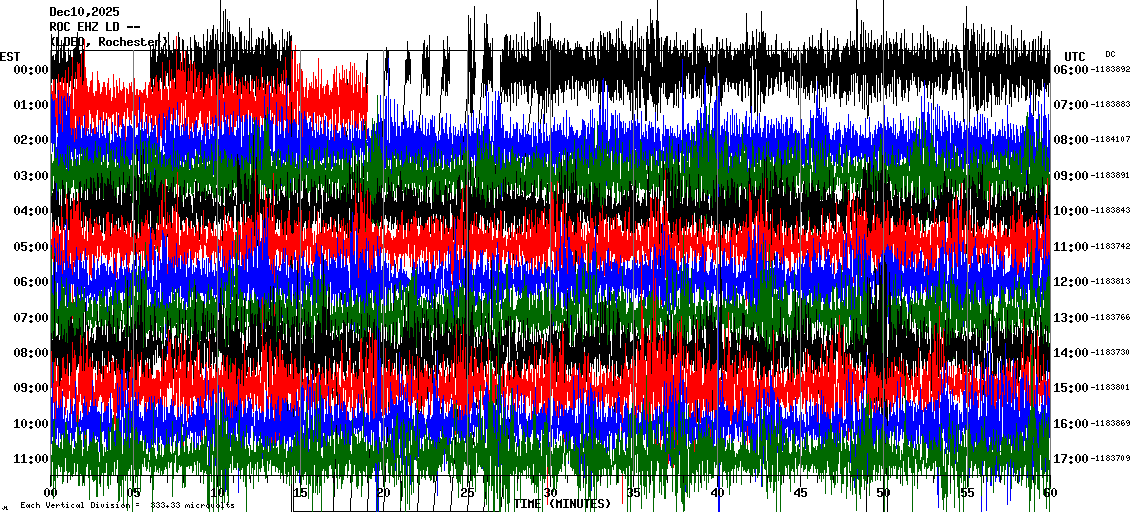Click the TIME (MINUTES) axis title
The width and height of the screenshot is (1130, 519).
(x=562, y=504)
